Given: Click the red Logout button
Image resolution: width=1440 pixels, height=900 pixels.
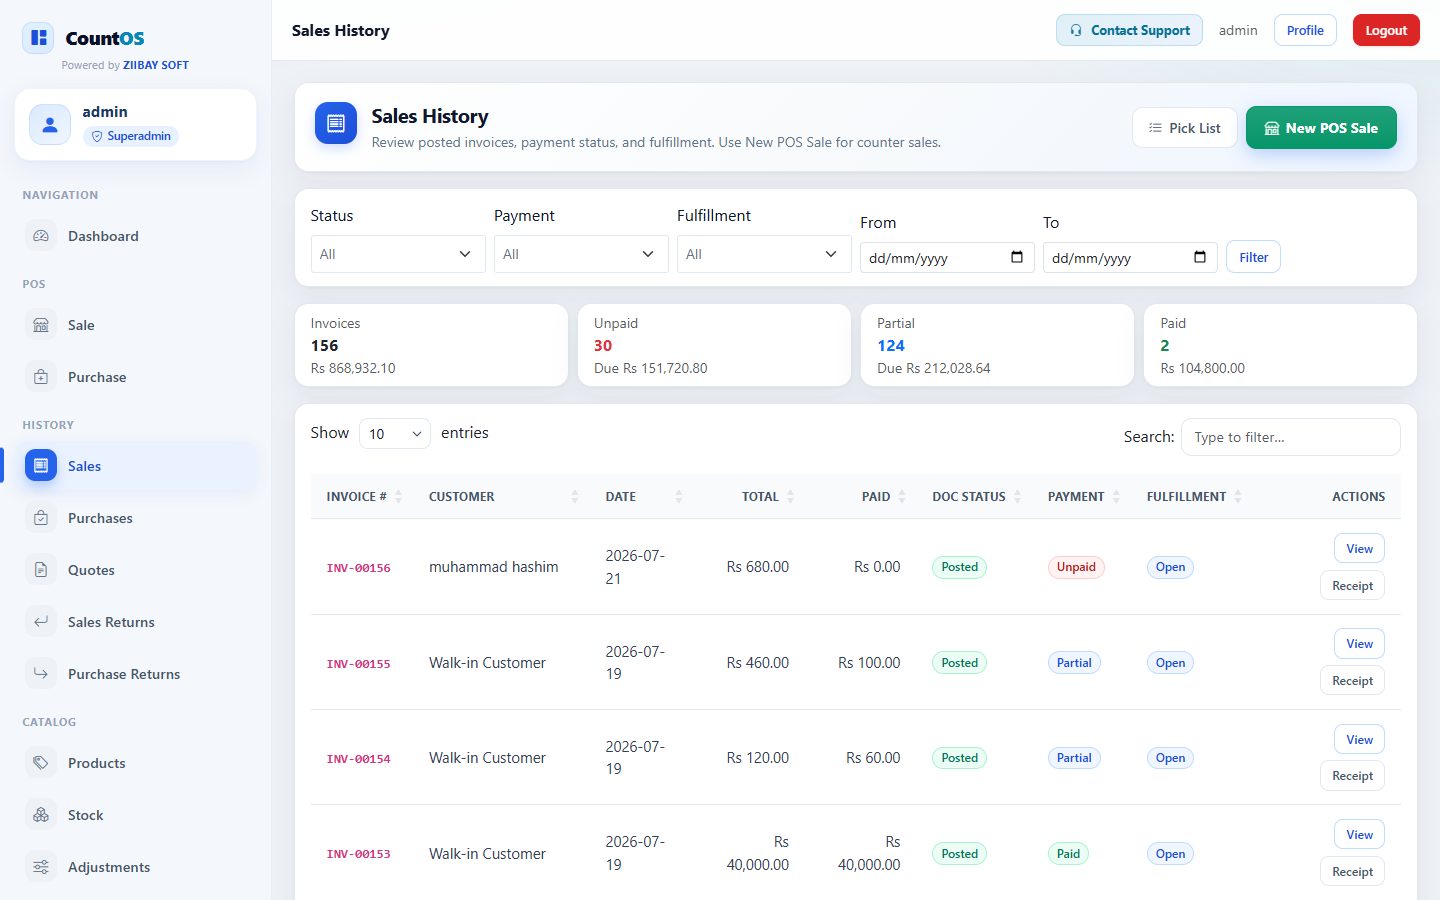Looking at the screenshot, I should point(1386,30).
